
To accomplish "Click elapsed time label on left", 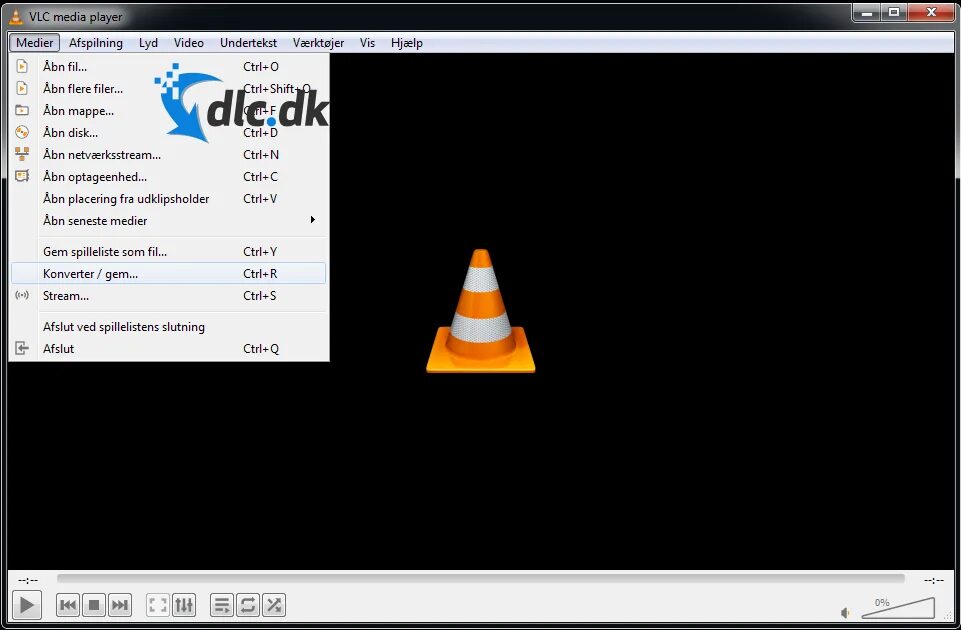I will pyautogui.click(x=28, y=579).
